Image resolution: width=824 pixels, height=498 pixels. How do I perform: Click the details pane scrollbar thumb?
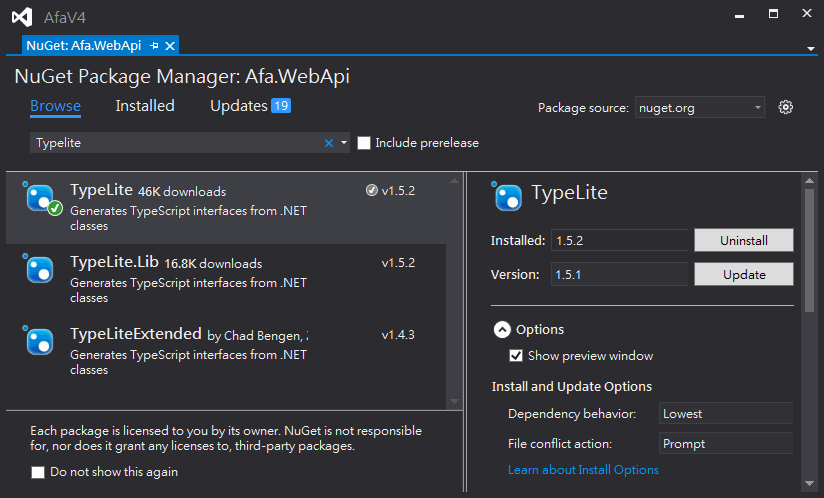coord(809,251)
